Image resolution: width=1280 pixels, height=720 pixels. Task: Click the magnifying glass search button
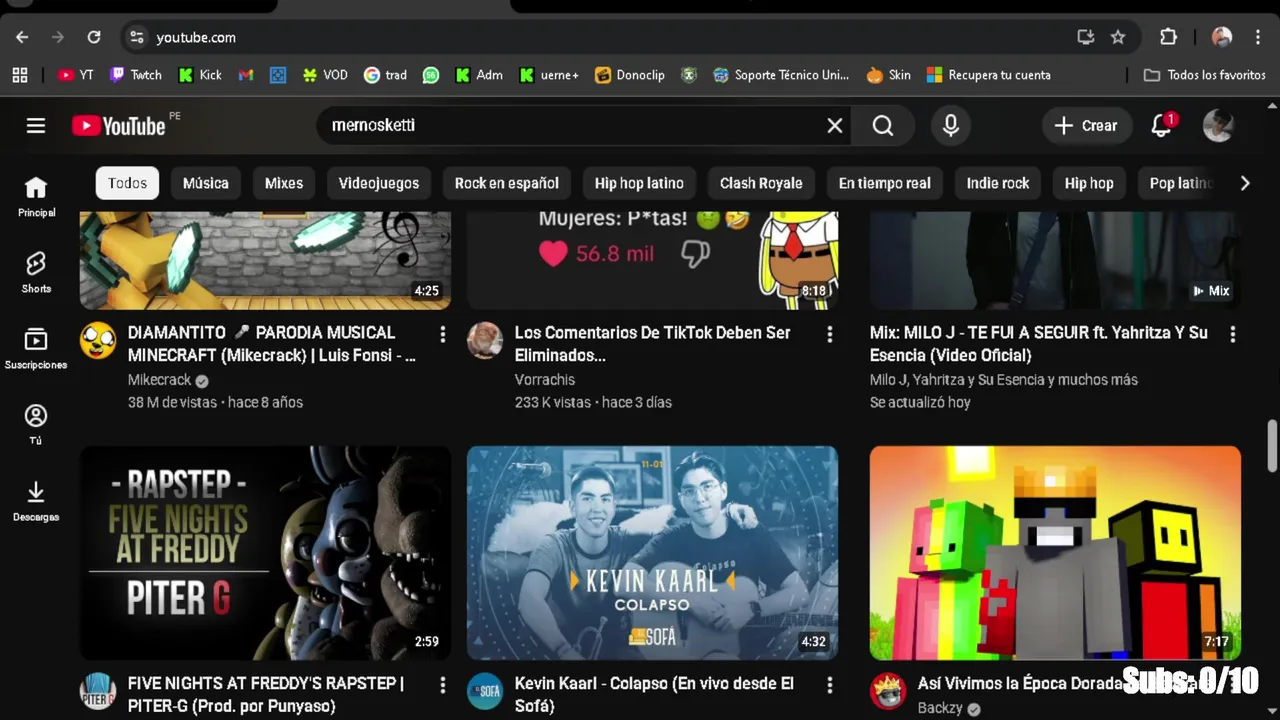coord(882,125)
